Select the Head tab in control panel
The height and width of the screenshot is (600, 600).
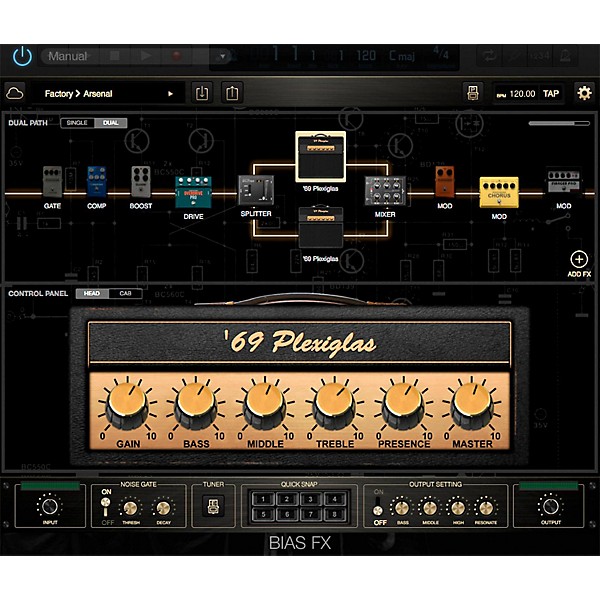[x=91, y=293]
